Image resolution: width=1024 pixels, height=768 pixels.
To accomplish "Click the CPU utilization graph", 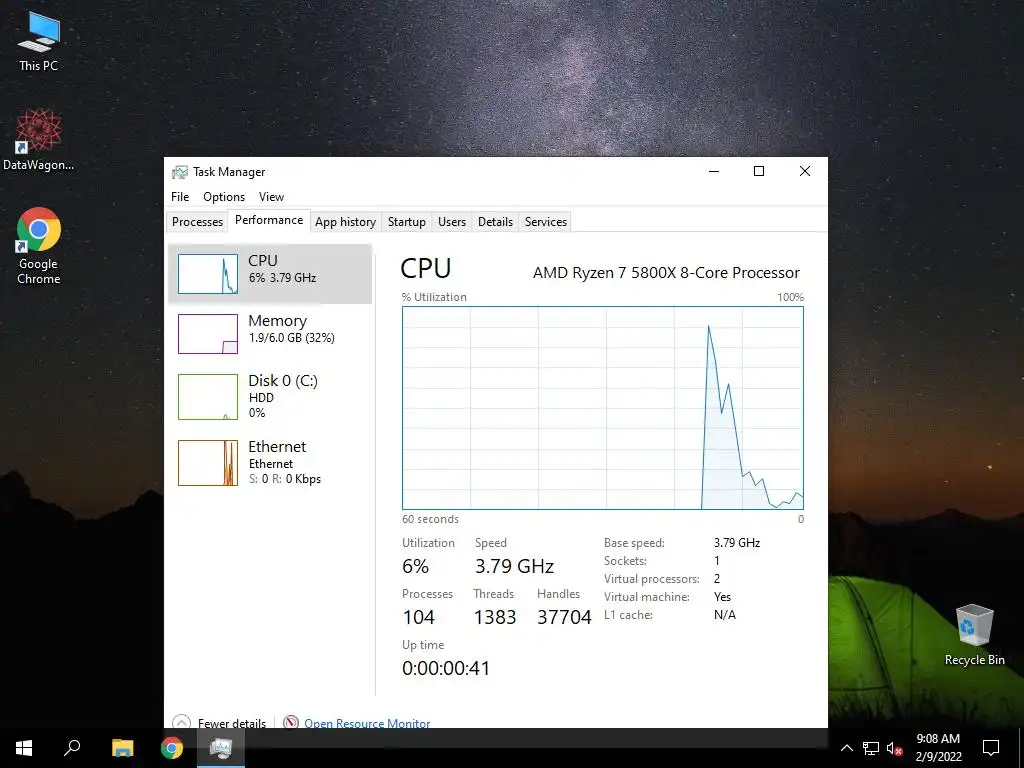I will [603, 408].
